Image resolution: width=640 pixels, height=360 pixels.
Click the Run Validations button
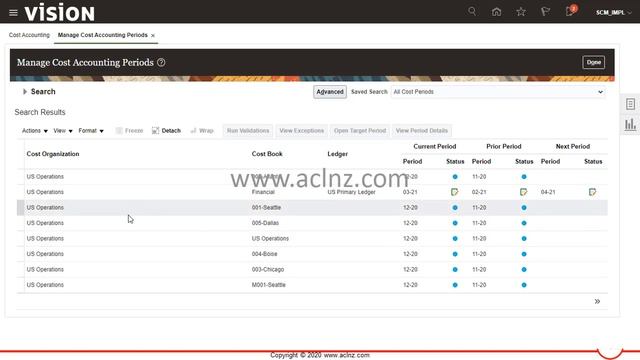(x=248, y=131)
